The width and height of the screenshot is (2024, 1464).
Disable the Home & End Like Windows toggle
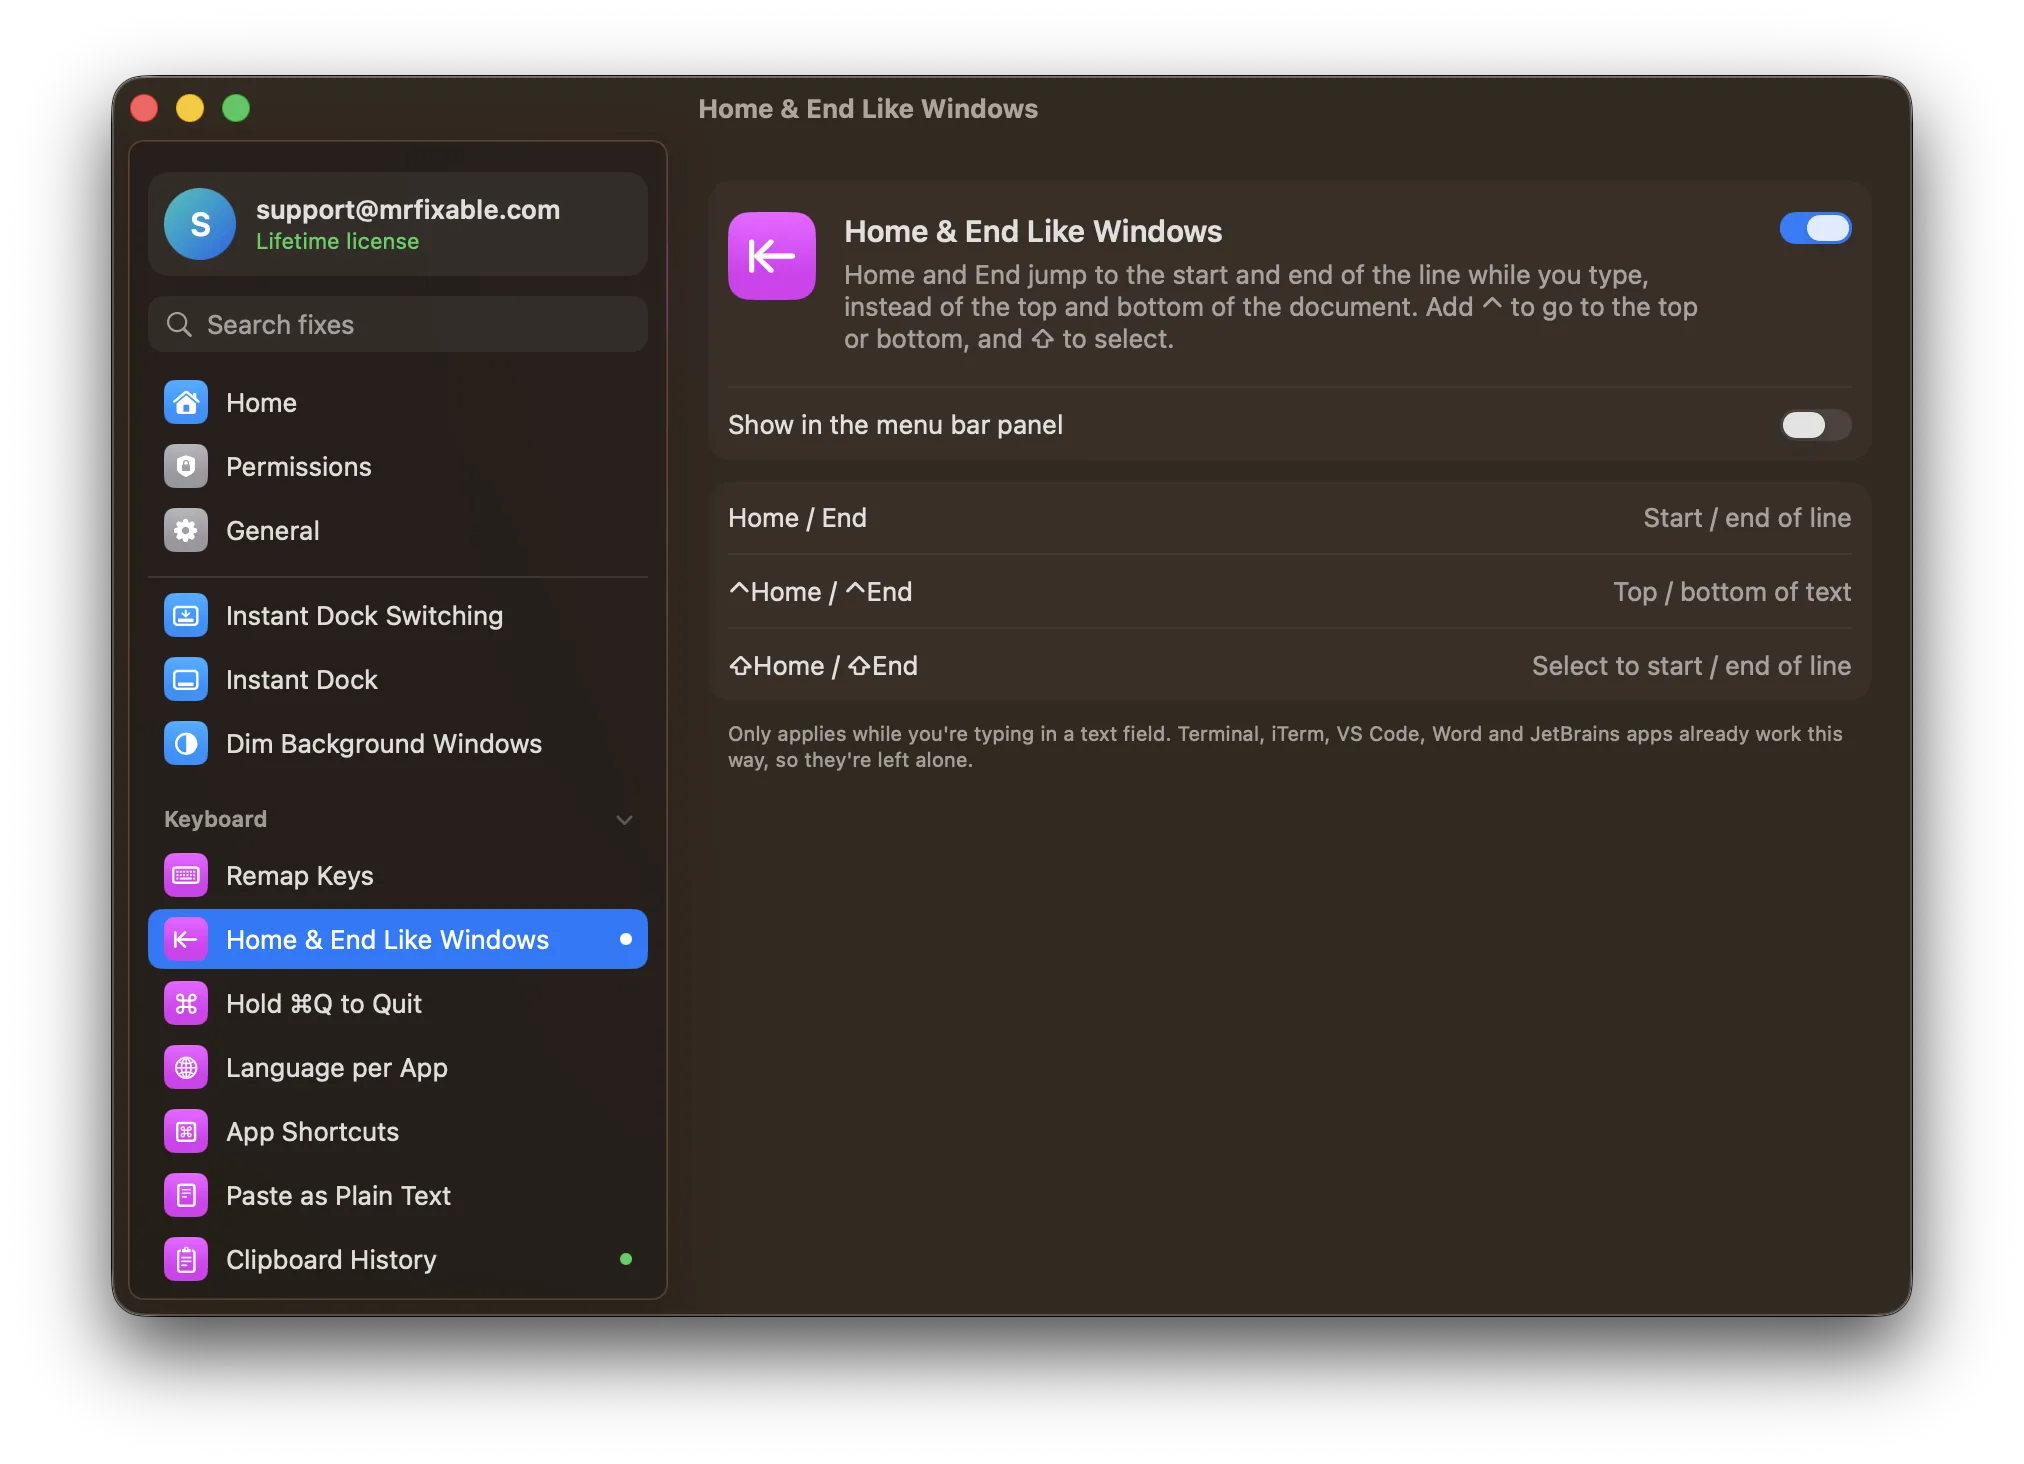1815,228
